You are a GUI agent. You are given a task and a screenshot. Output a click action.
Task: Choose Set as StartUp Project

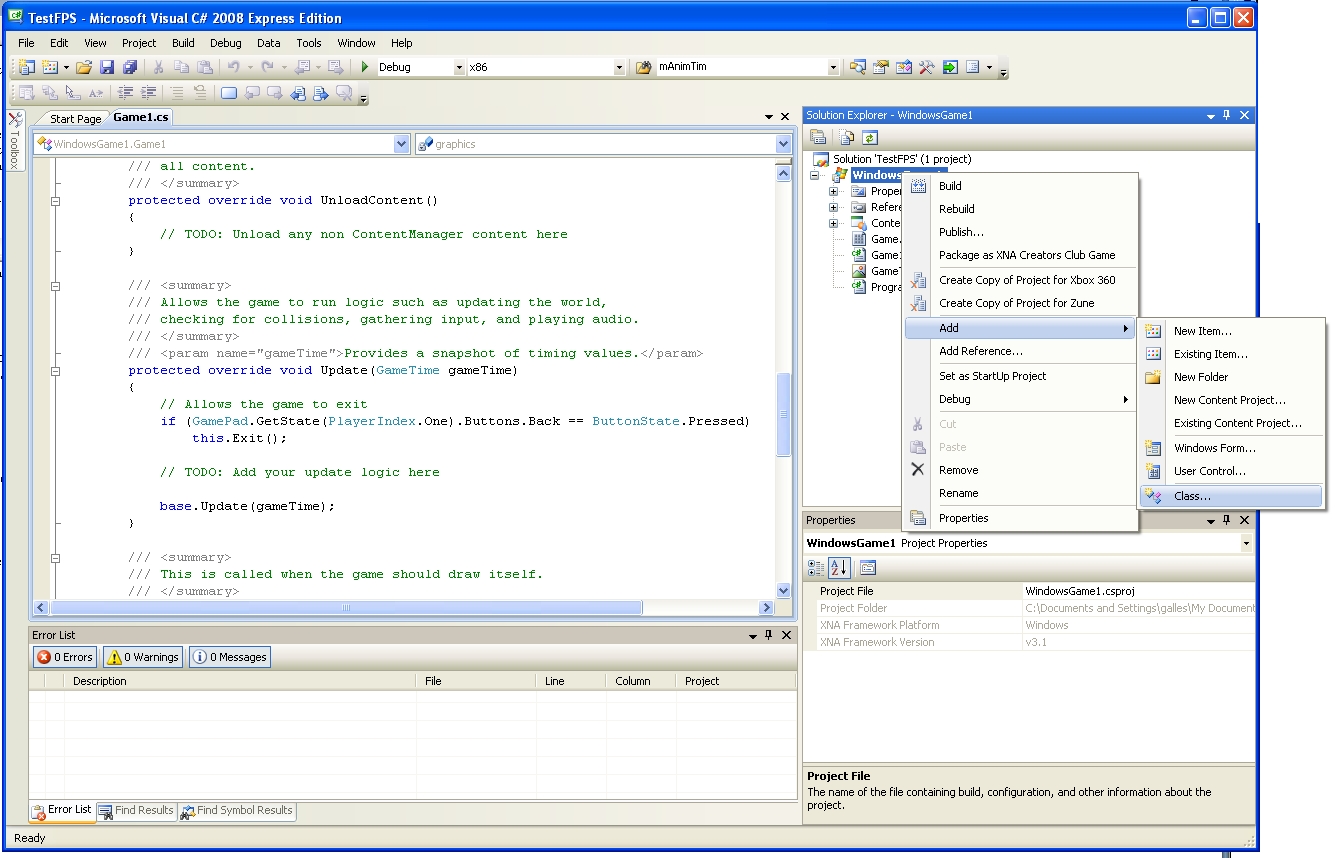1020,376
